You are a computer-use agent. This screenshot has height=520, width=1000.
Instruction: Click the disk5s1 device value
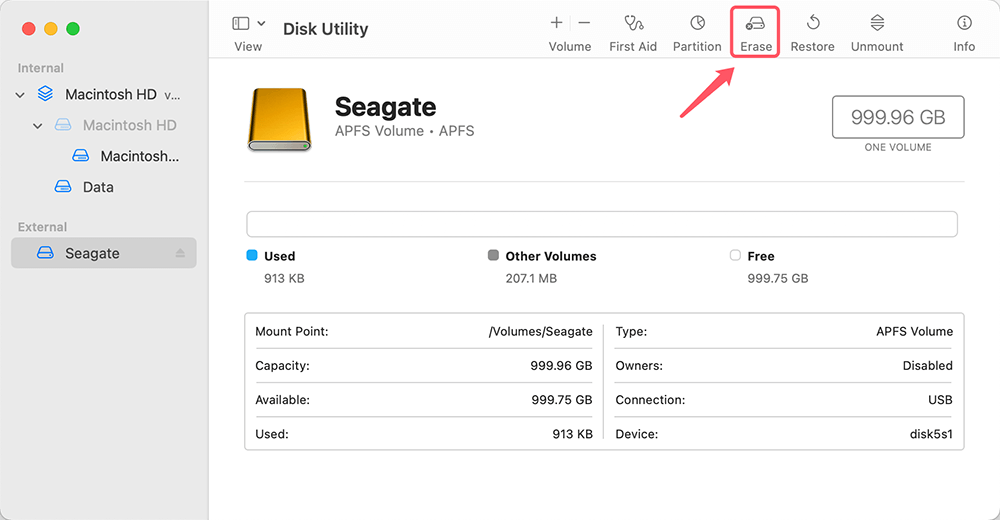[x=931, y=435]
